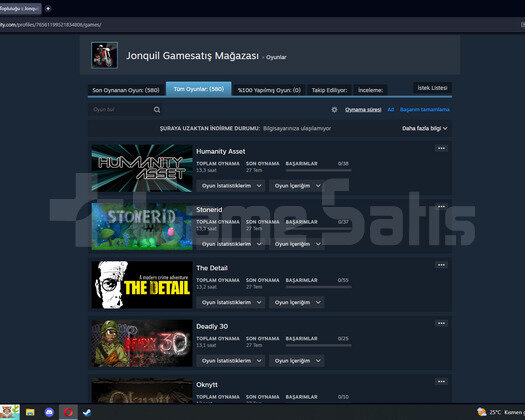Open the games list settings gear

click(334, 110)
